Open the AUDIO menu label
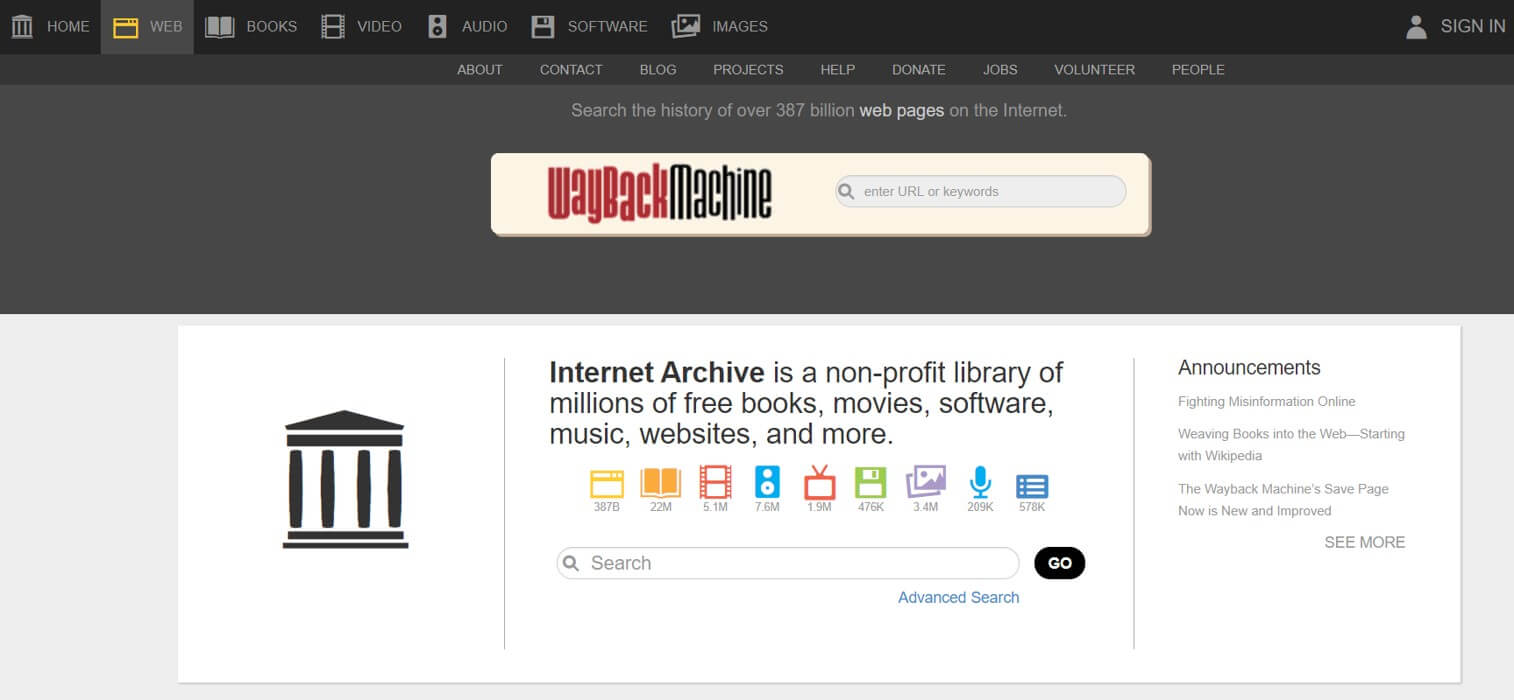Screen dimensions: 1514x700 tap(485, 27)
